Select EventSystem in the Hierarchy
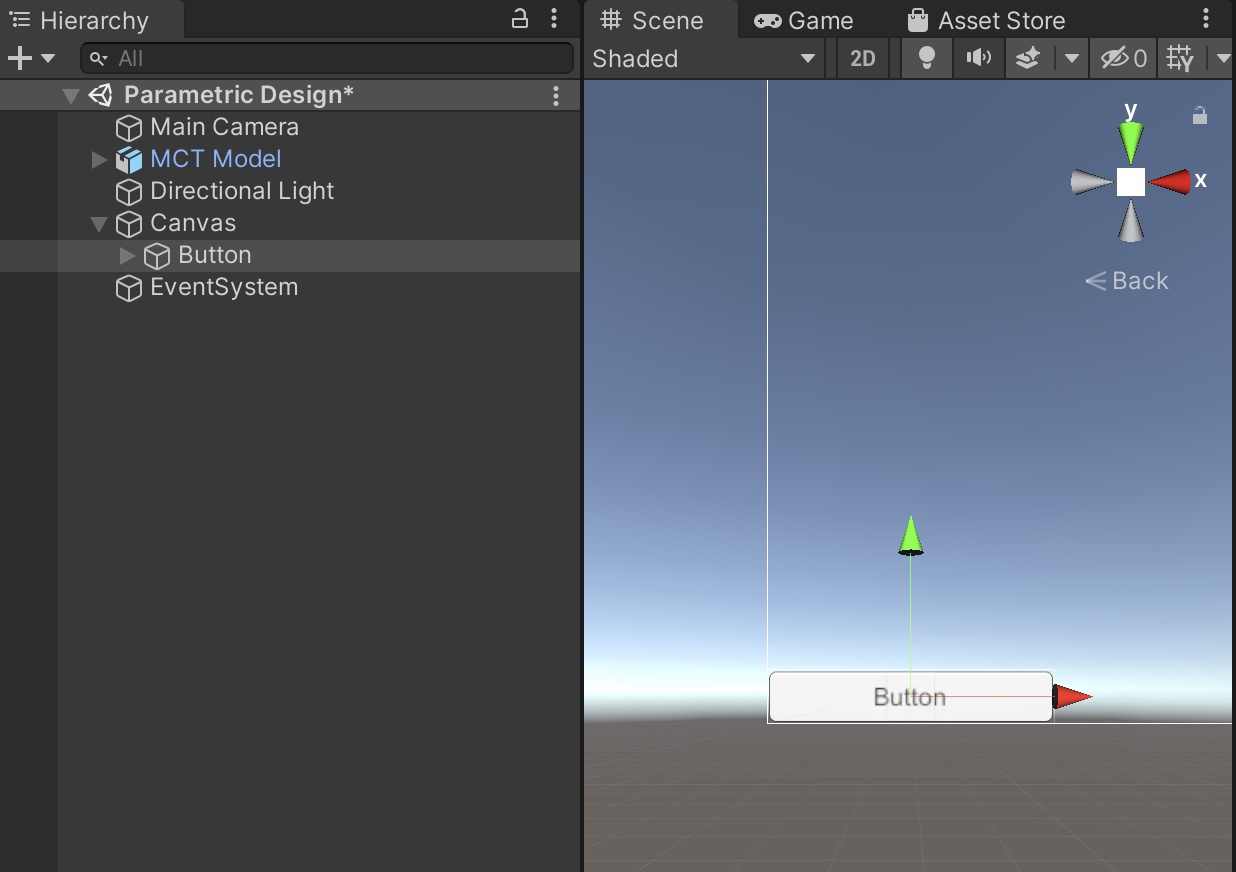 coord(224,287)
